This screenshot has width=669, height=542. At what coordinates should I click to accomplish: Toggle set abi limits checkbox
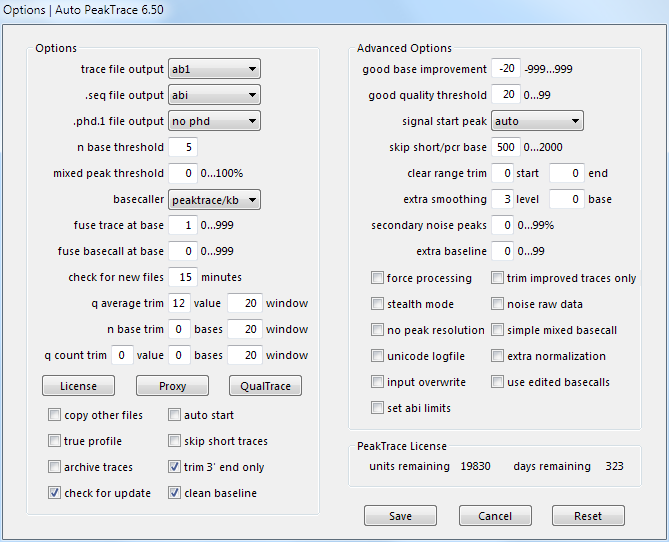tap(377, 408)
